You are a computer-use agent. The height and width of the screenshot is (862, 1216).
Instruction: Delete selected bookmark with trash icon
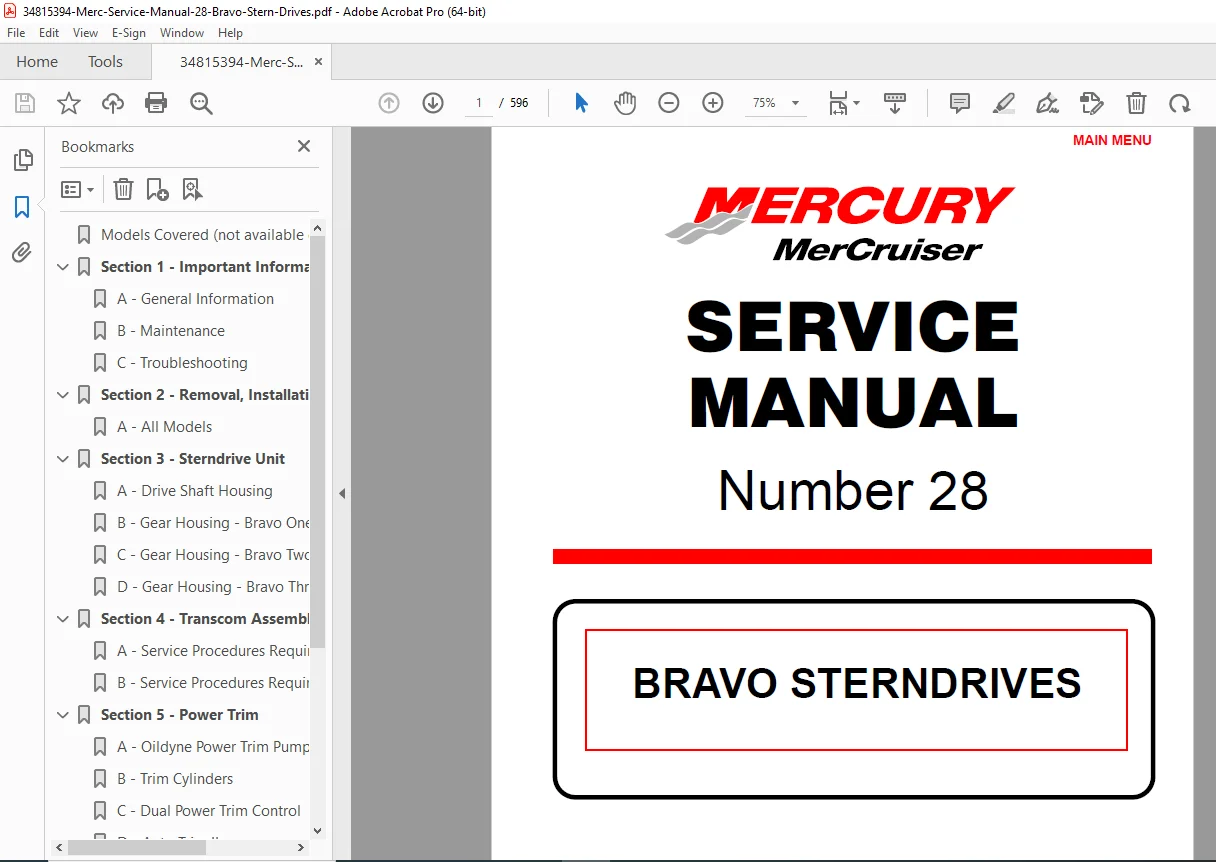click(x=123, y=189)
